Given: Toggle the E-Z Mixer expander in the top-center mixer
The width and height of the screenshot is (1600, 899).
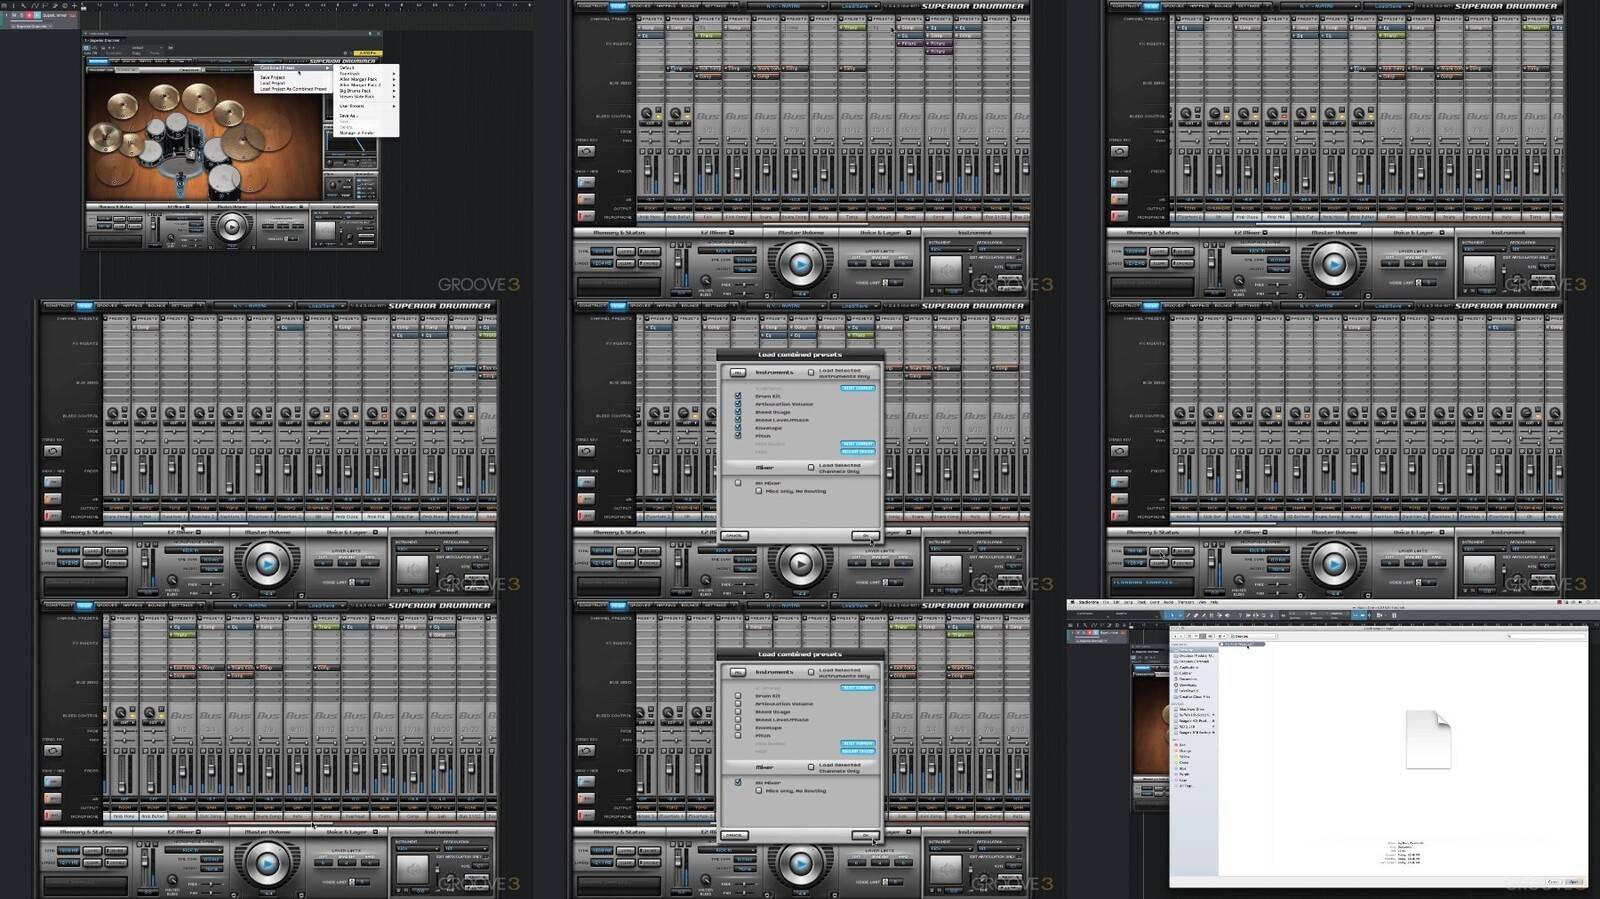Looking at the screenshot, I should point(732,232).
